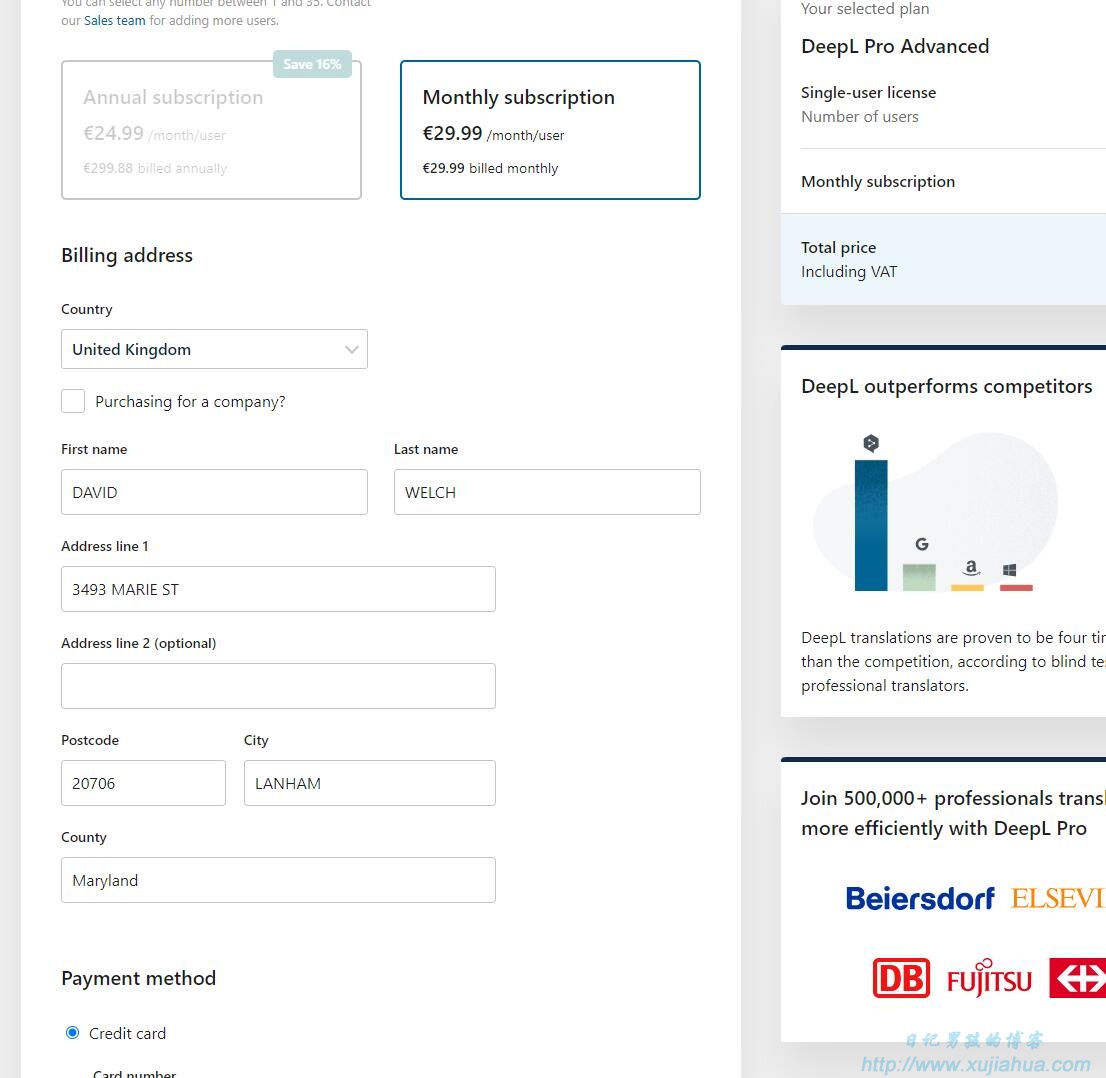Focus the empty Address line 2 field
The height and width of the screenshot is (1078, 1106).
[x=279, y=686]
